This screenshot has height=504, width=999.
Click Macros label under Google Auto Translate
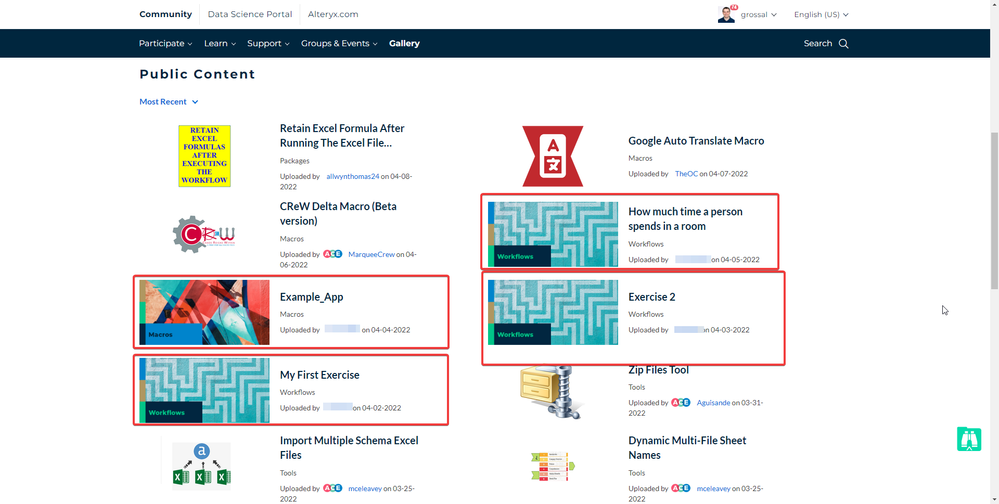[640, 158]
